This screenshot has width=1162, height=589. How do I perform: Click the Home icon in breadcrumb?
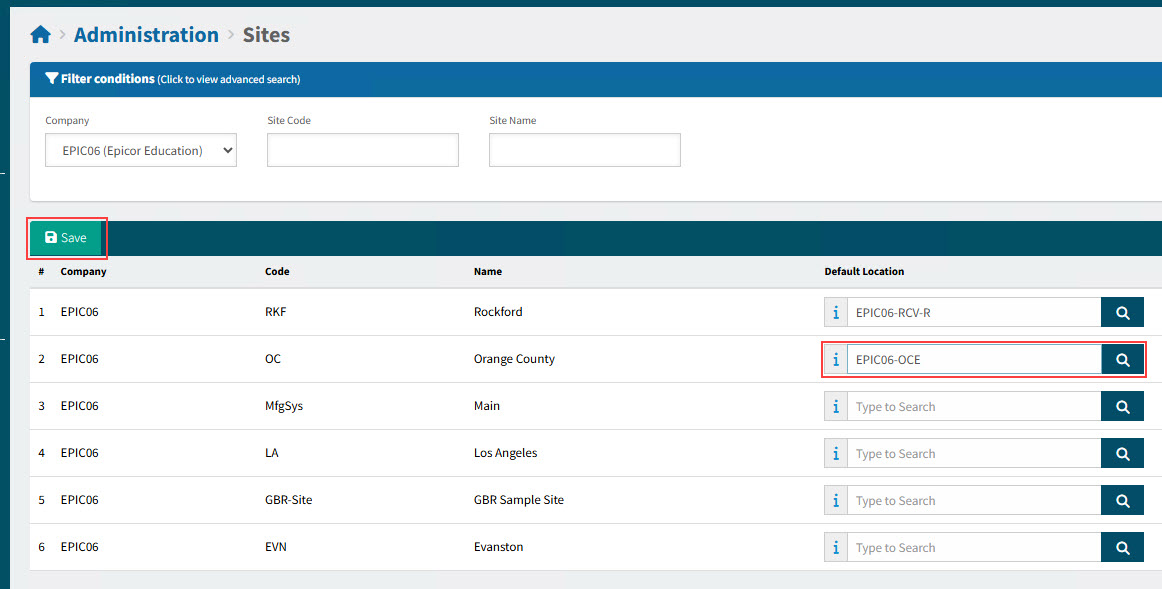tap(40, 35)
